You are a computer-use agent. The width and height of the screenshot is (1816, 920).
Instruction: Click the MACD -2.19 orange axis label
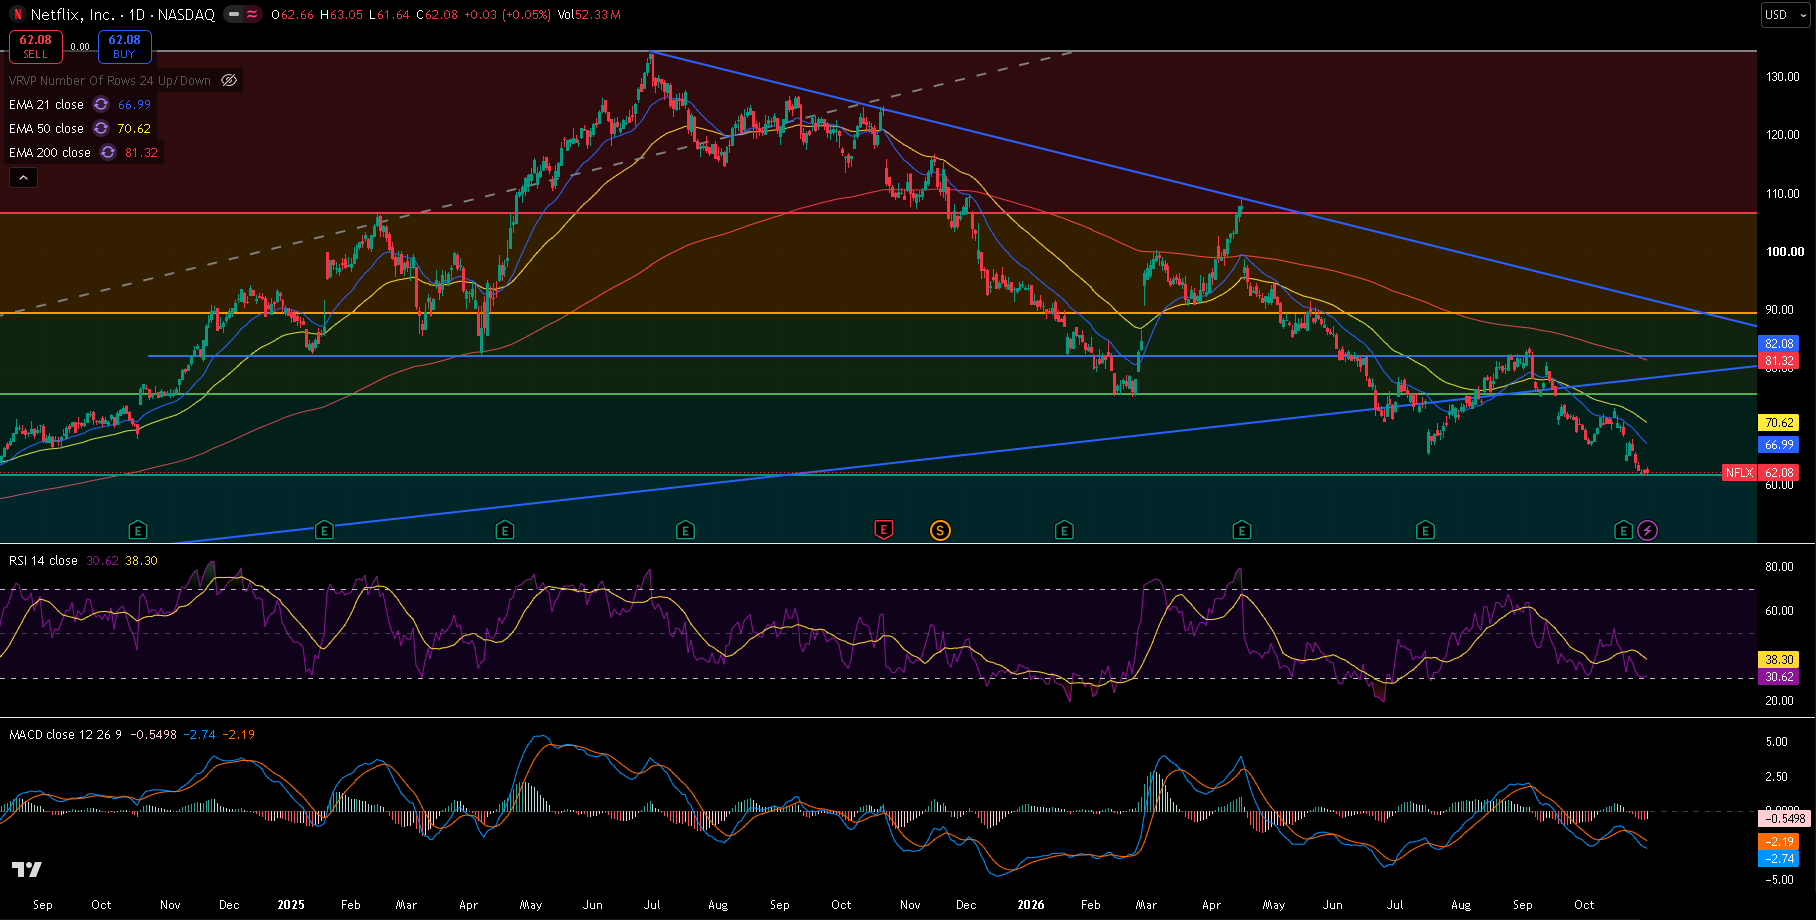pyautogui.click(x=1779, y=841)
